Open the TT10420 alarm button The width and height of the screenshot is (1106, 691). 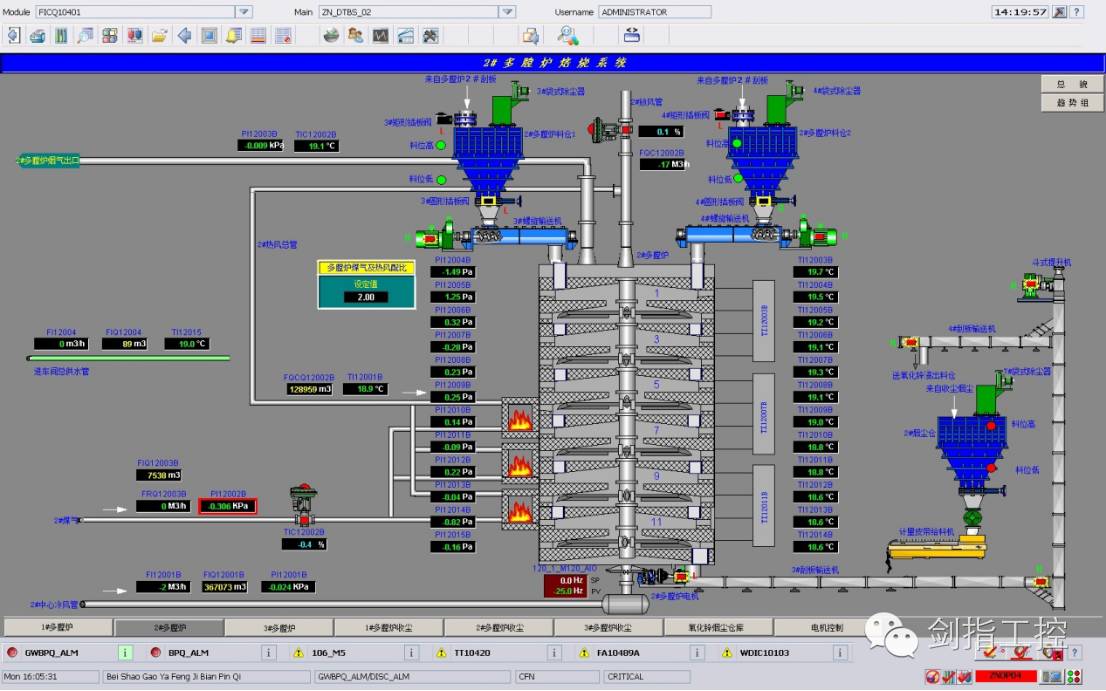tap(488, 653)
